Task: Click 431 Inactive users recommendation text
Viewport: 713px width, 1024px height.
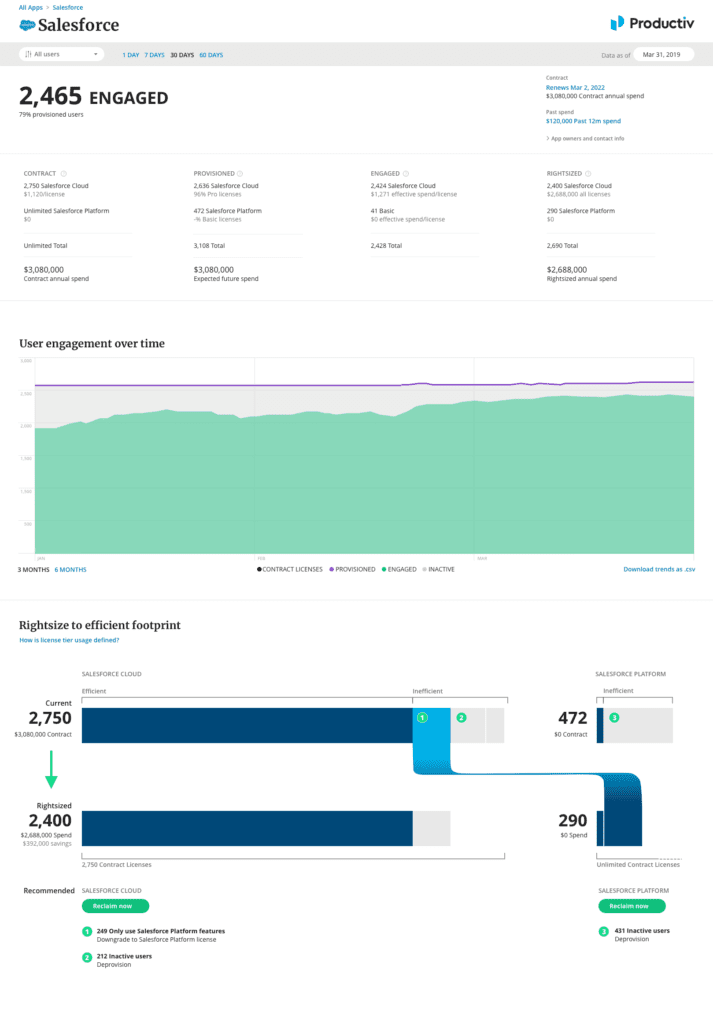Action: click(642, 931)
